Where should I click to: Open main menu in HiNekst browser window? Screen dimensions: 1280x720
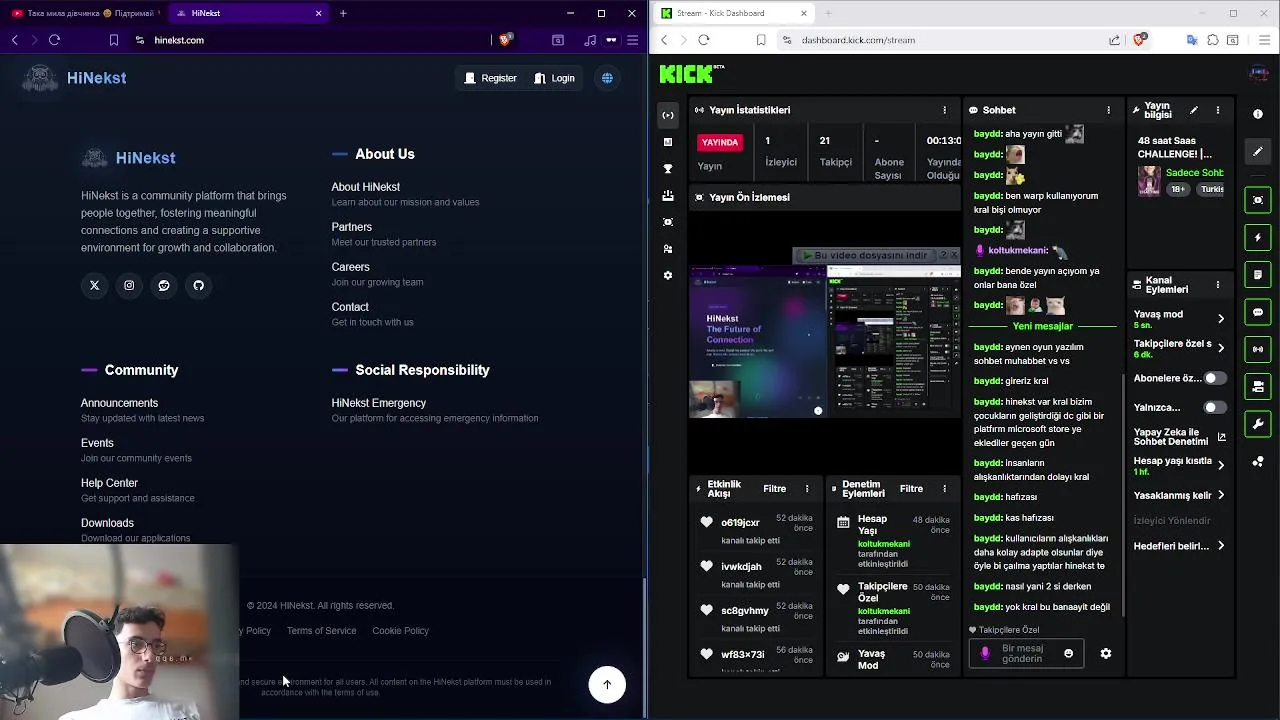pos(632,40)
